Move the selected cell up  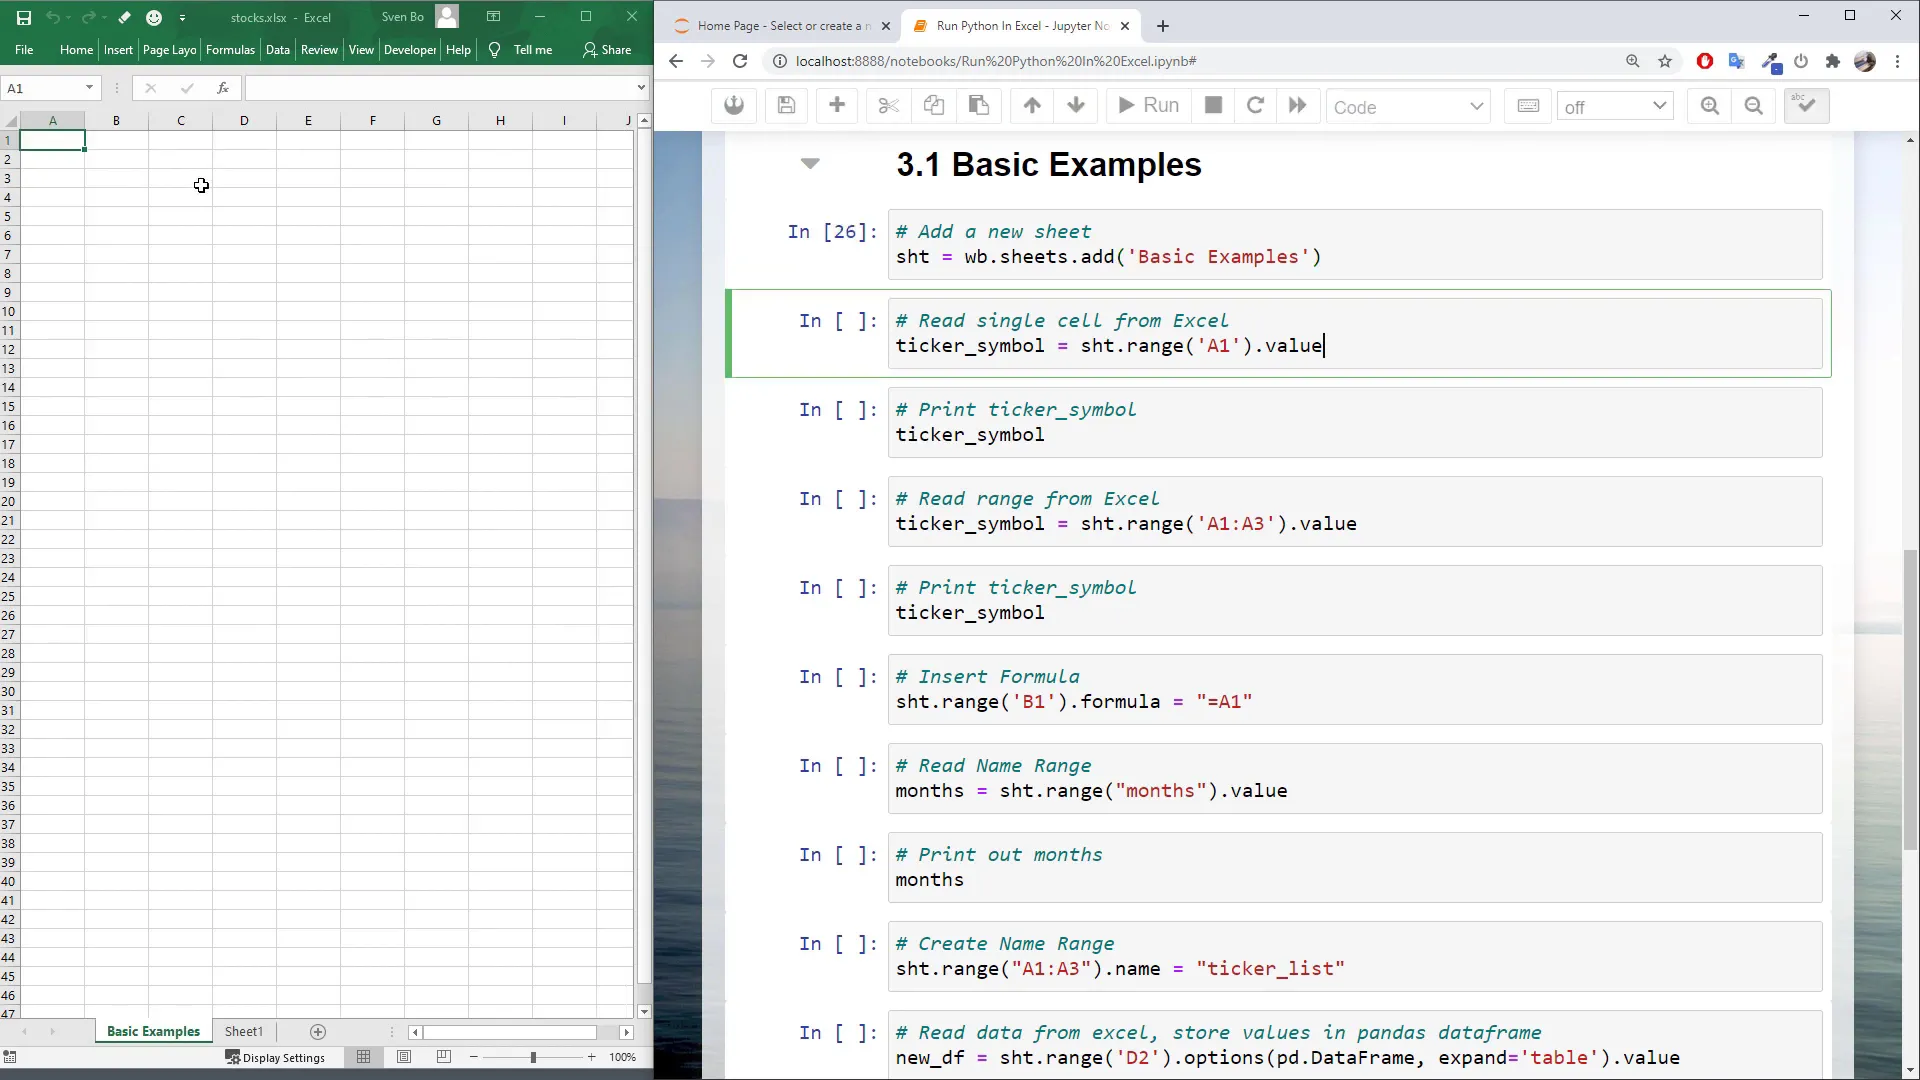point(1032,106)
